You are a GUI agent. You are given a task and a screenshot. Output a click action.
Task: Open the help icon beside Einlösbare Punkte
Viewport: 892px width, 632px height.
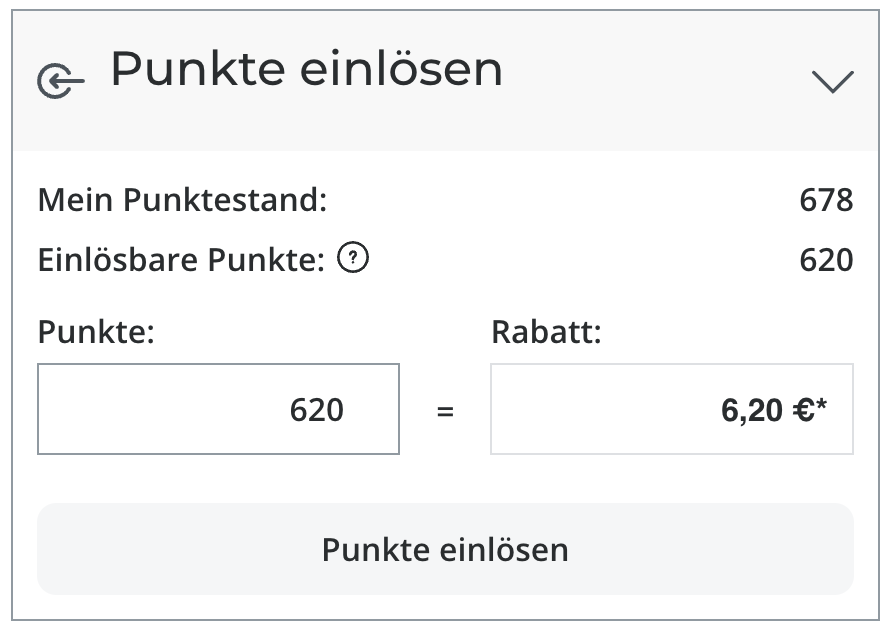[x=353, y=260]
